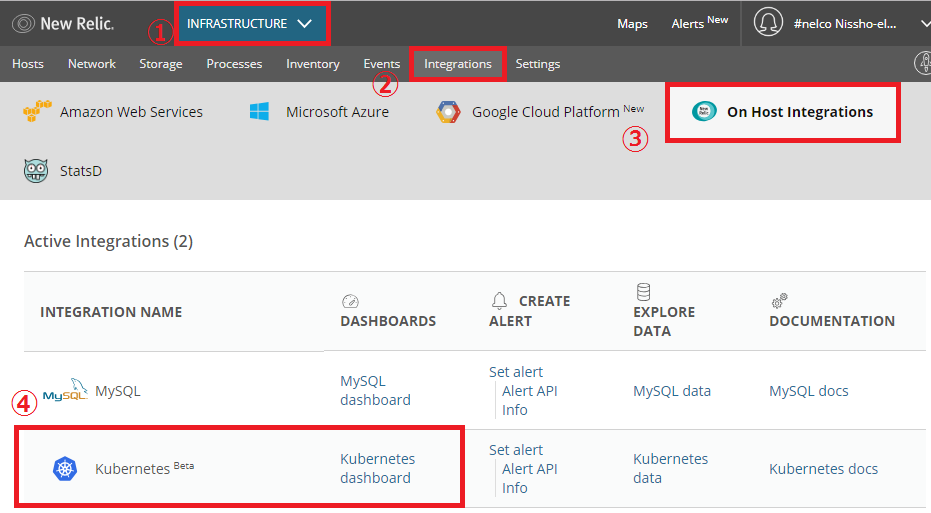The height and width of the screenshot is (513, 931).
Task: Open the MySQL dashboard link
Action: (x=375, y=390)
